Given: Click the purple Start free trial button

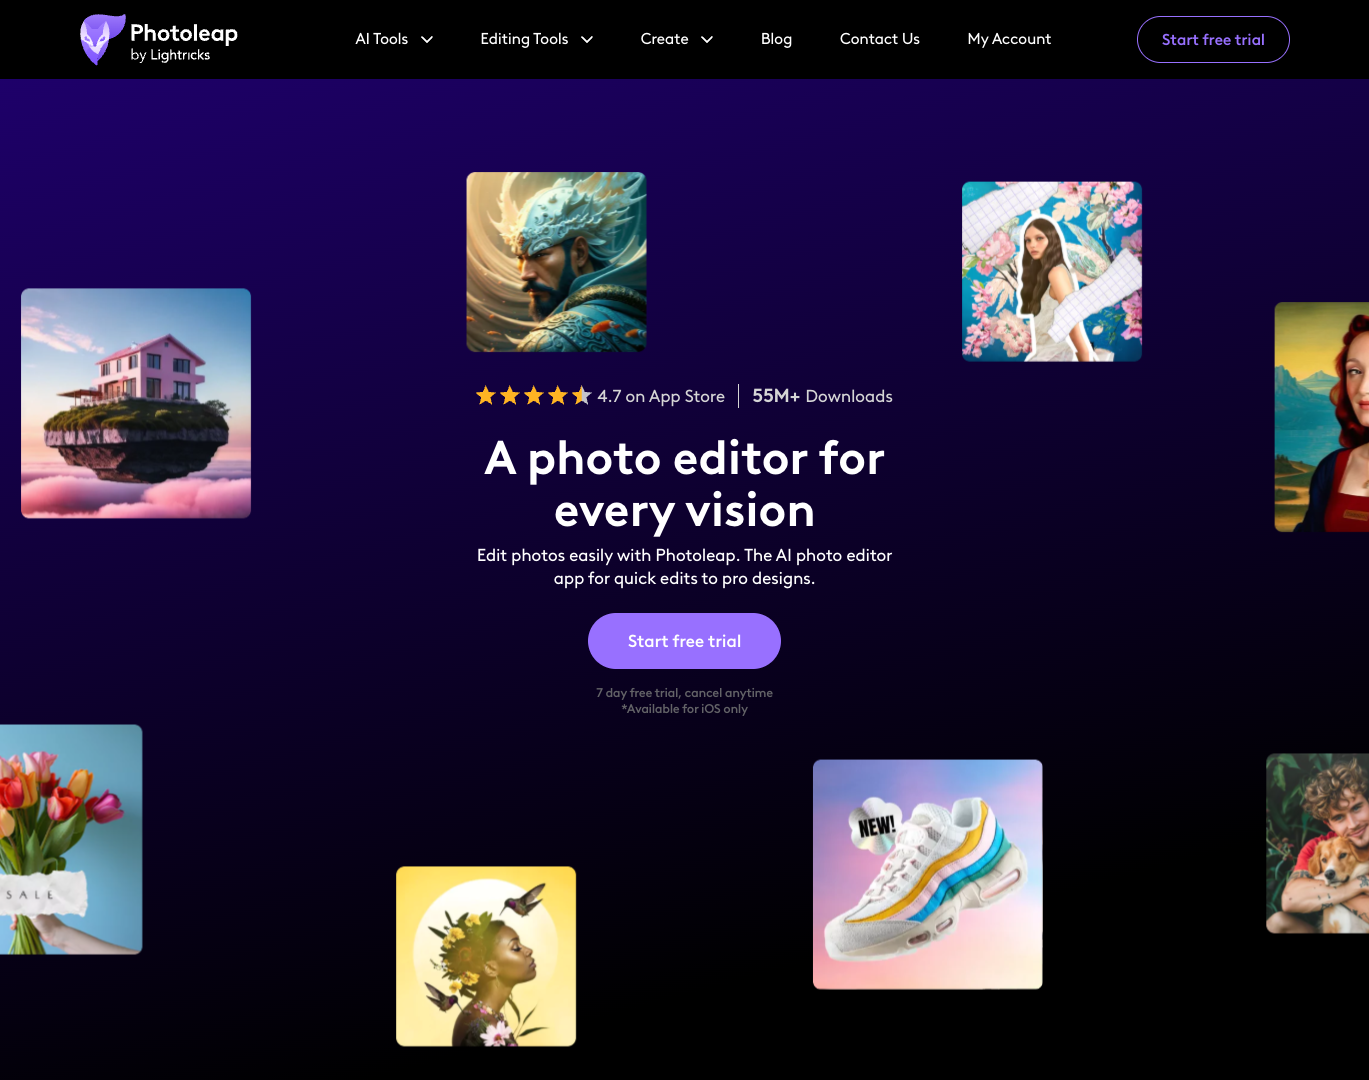Looking at the screenshot, I should 684,641.
